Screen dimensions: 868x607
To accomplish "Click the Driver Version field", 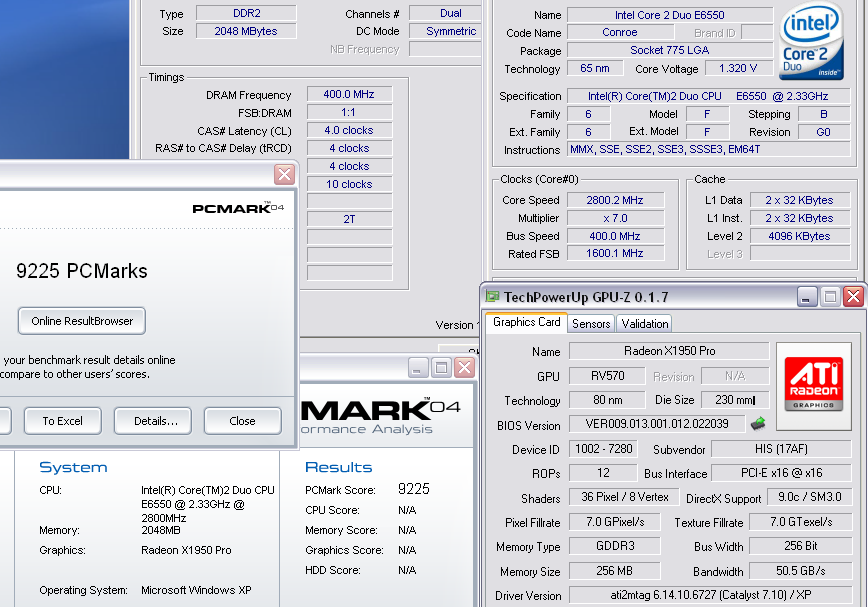I will click(711, 595).
